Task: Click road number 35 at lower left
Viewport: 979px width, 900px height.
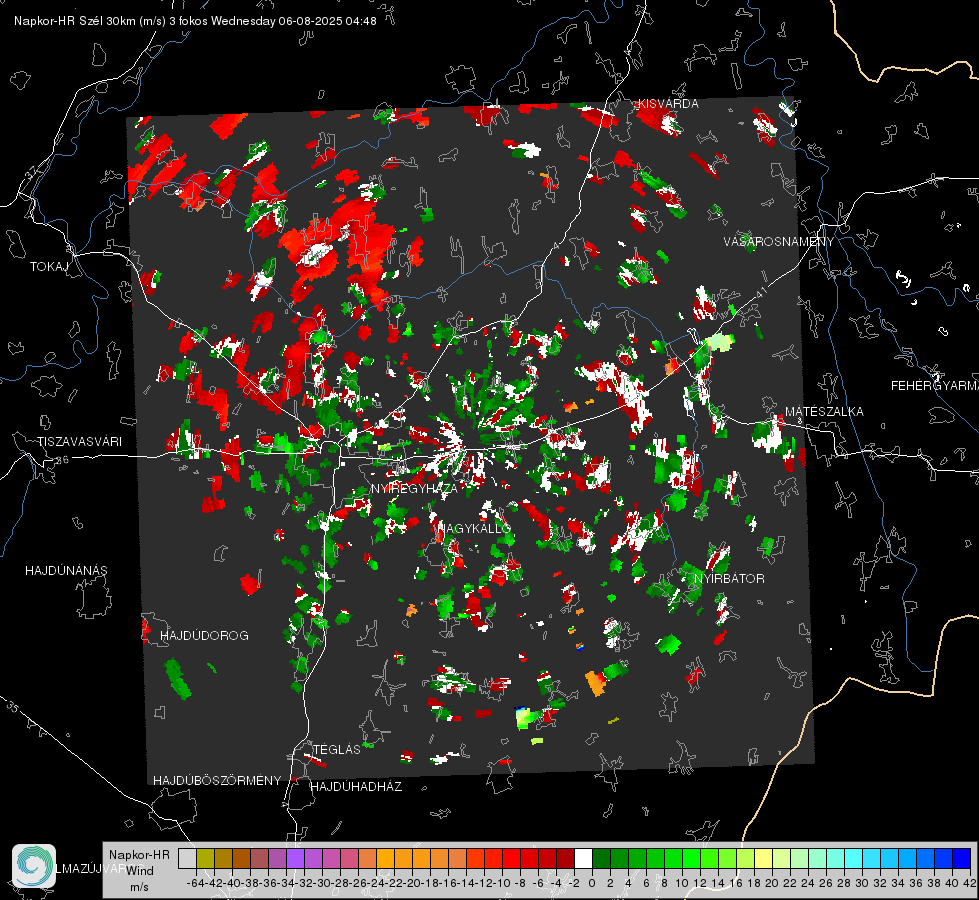Action: pyautogui.click(x=12, y=707)
